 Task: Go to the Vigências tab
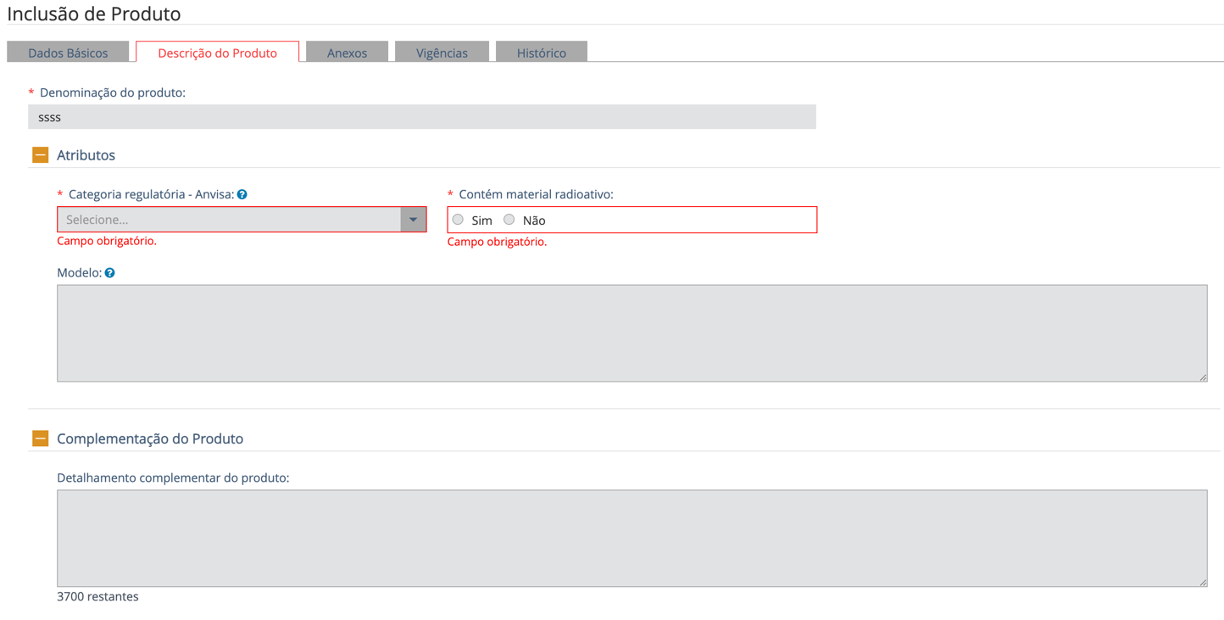click(442, 53)
